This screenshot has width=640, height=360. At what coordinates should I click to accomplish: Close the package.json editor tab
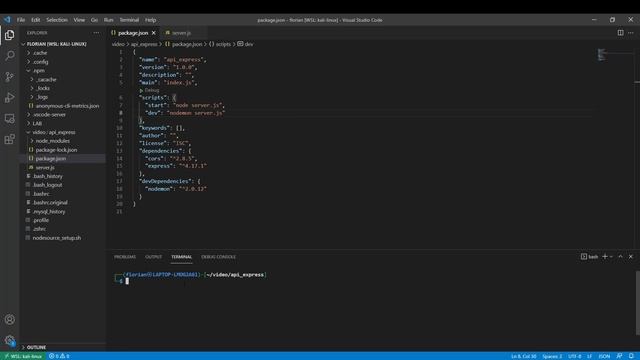pos(153,33)
